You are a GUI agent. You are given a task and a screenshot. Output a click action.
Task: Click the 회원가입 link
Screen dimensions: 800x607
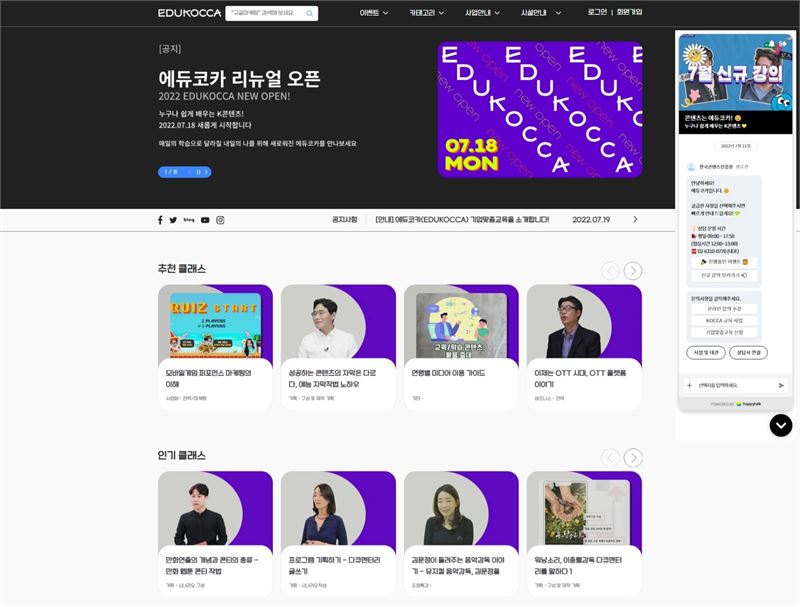(629, 13)
